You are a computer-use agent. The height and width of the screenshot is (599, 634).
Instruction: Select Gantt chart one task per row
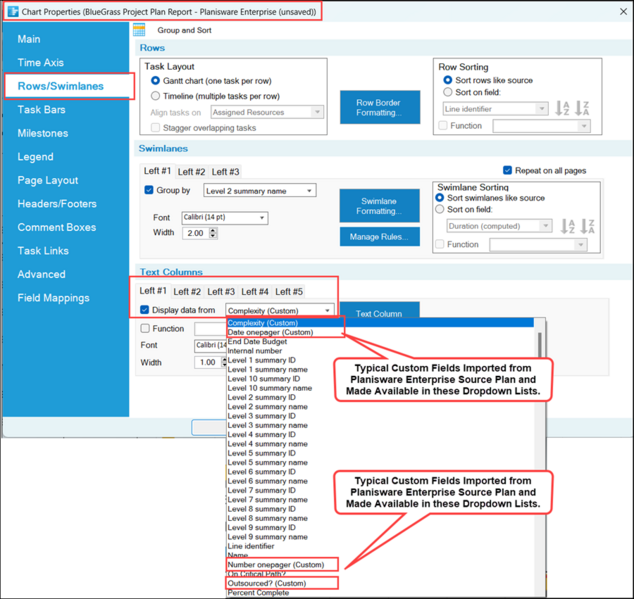(x=155, y=80)
